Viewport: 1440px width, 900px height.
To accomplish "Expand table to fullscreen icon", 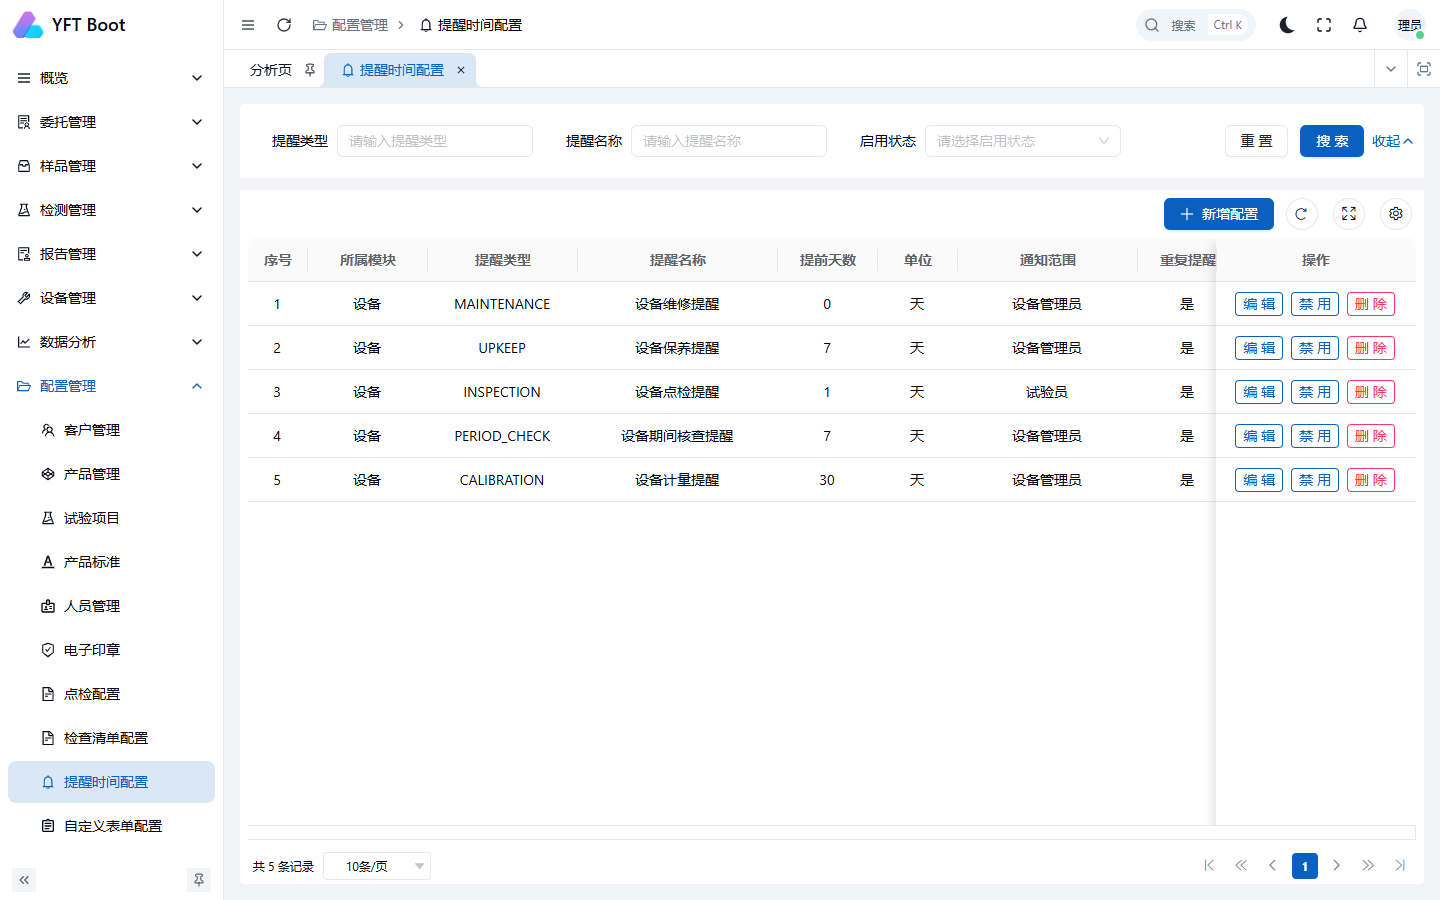I will click(1349, 214).
